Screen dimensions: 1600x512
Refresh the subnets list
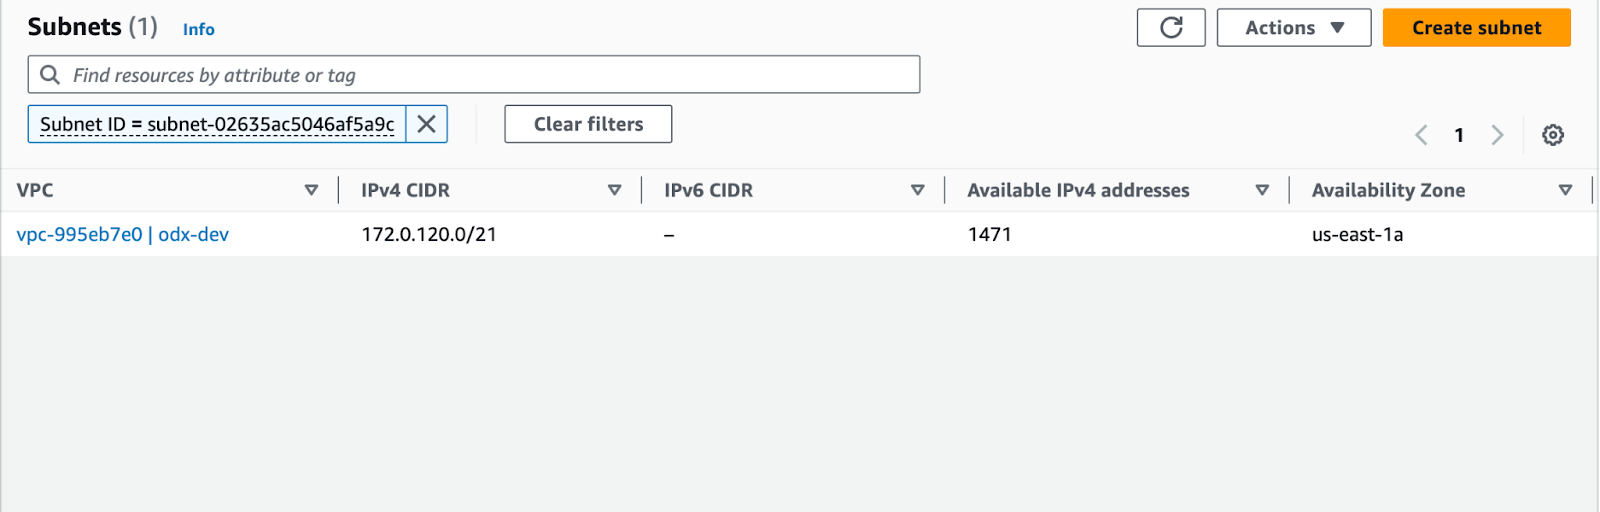tap(1171, 28)
